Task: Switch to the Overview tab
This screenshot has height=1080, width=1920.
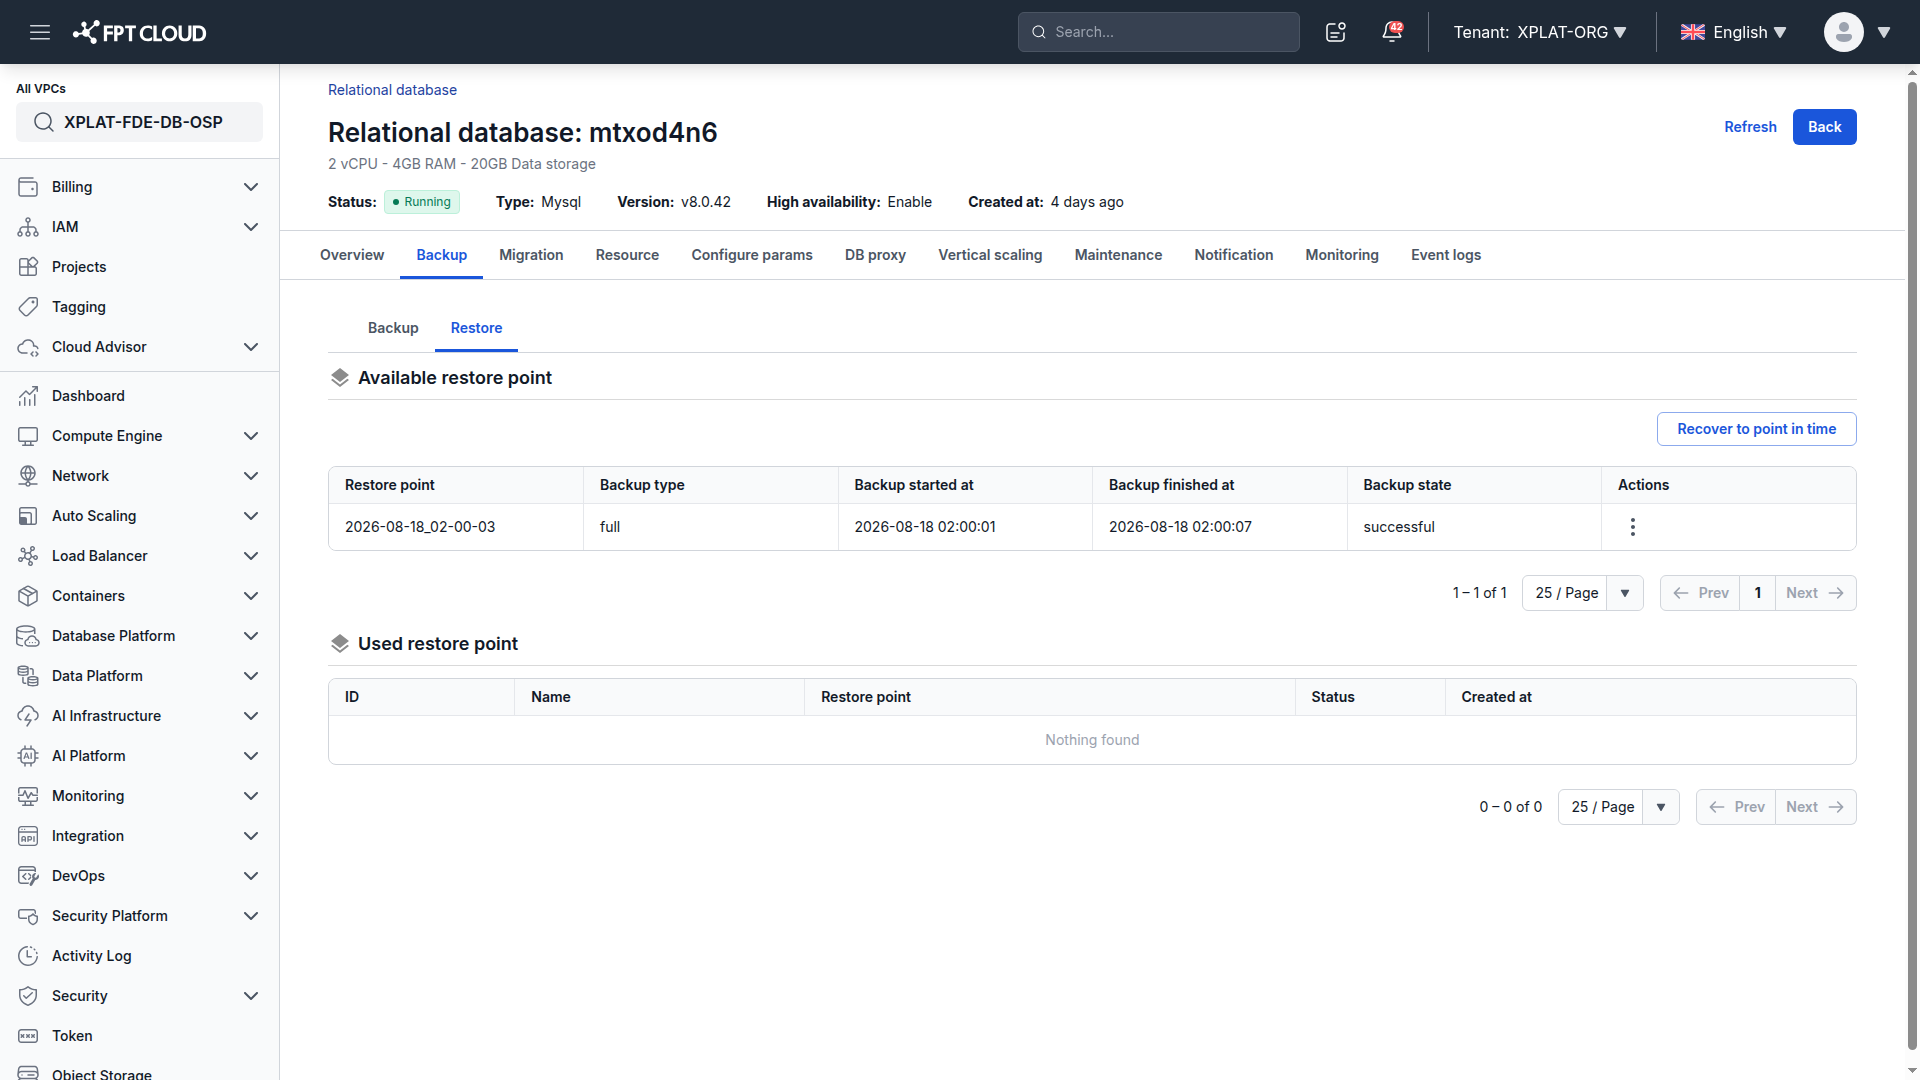Action: click(x=352, y=255)
